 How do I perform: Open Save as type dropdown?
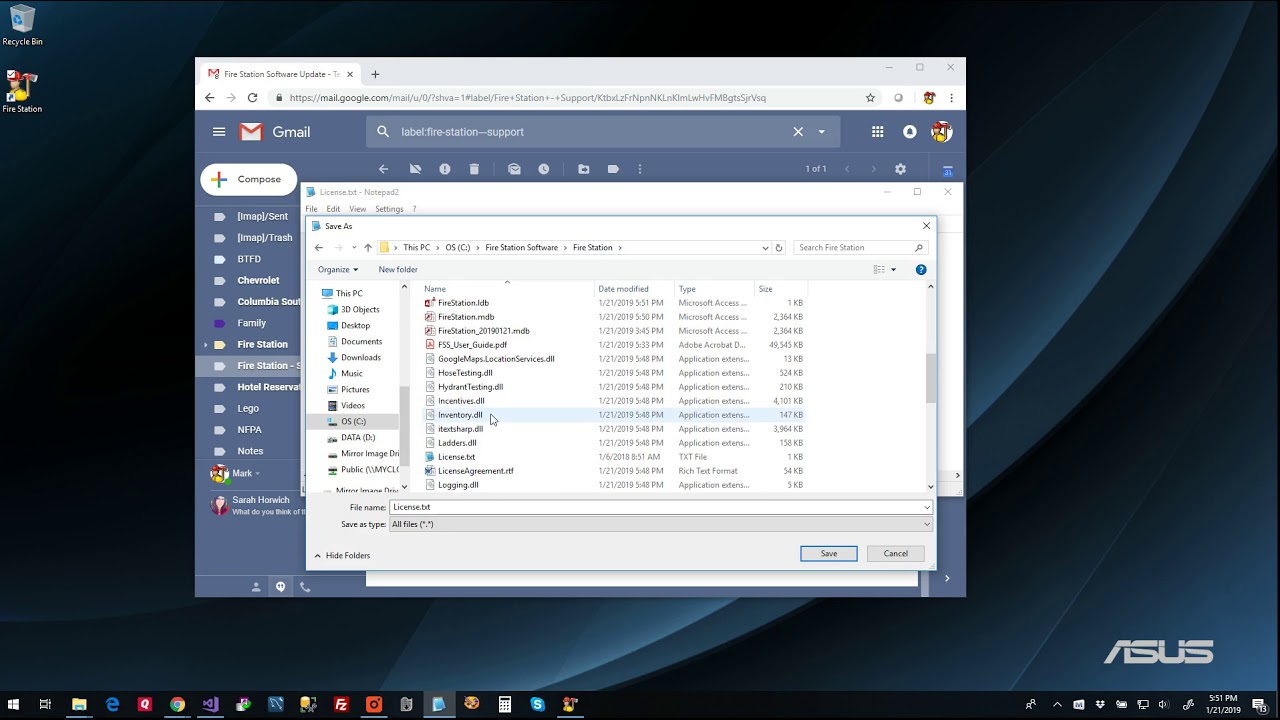[x=927, y=524]
